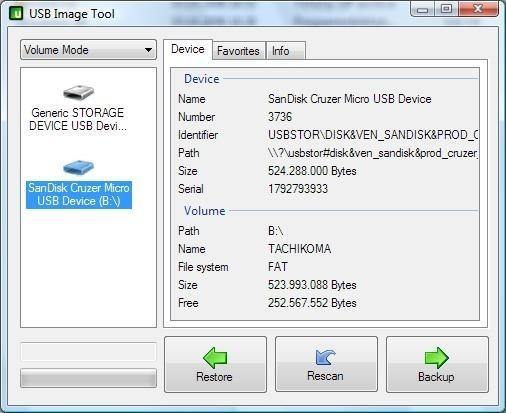506x413 pixels.
Task: Click the gray progress bar at bottom left
Action: pos(88,378)
